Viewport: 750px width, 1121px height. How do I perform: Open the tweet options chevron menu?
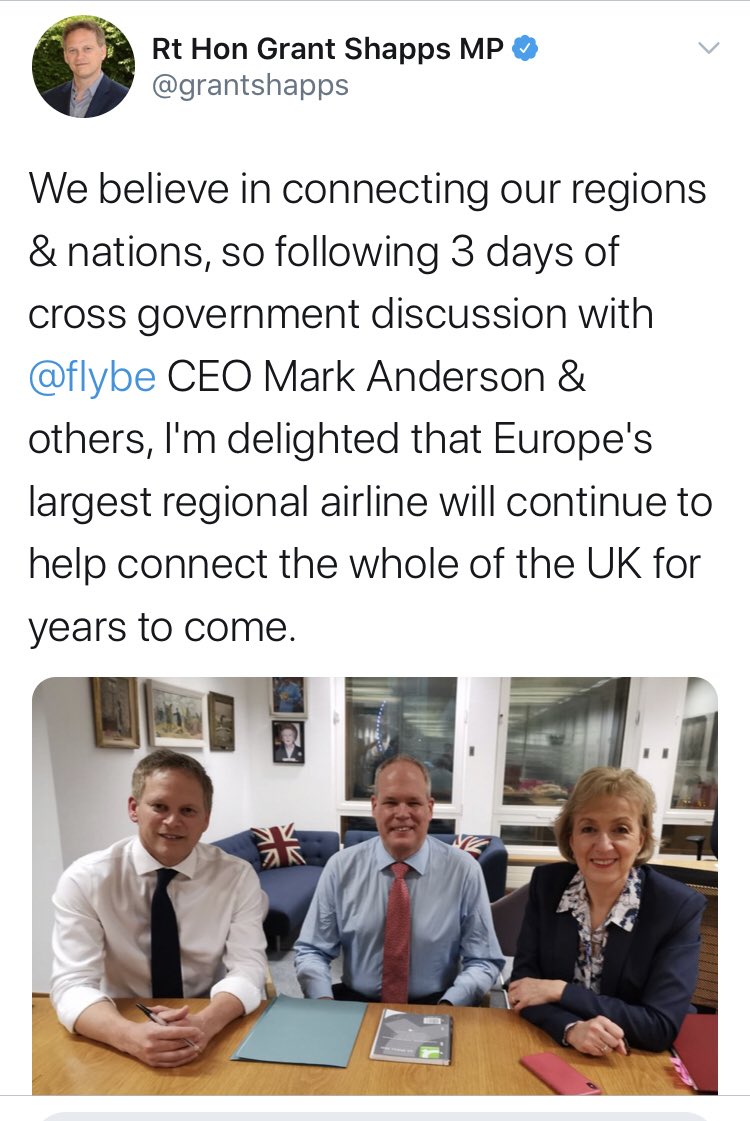pyautogui.click(x=708, y=49)
